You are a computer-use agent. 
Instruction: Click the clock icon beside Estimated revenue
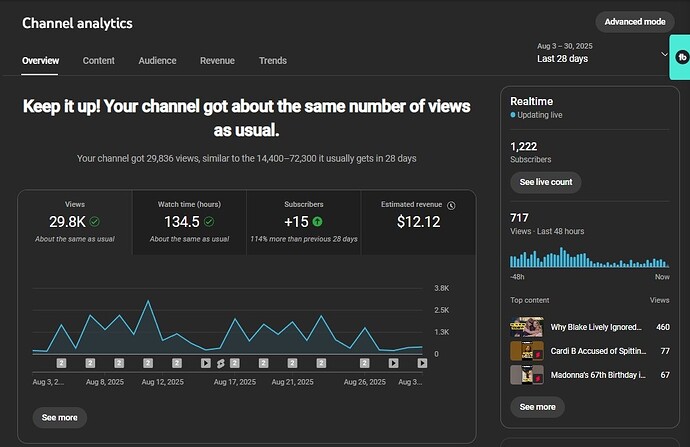[451, 205]
